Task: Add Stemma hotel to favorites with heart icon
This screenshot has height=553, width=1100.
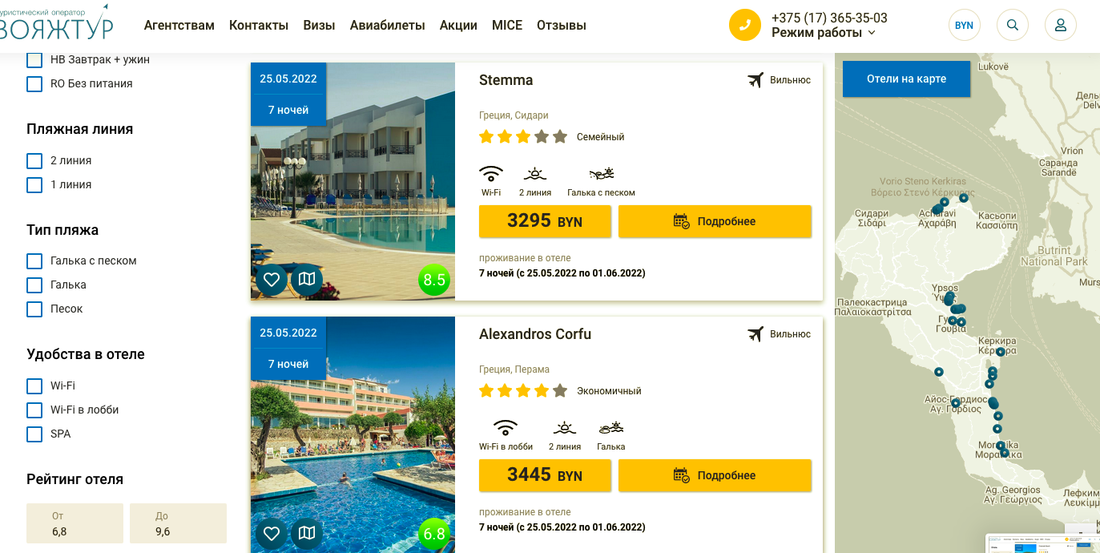Action: click(x=271, y=279)
